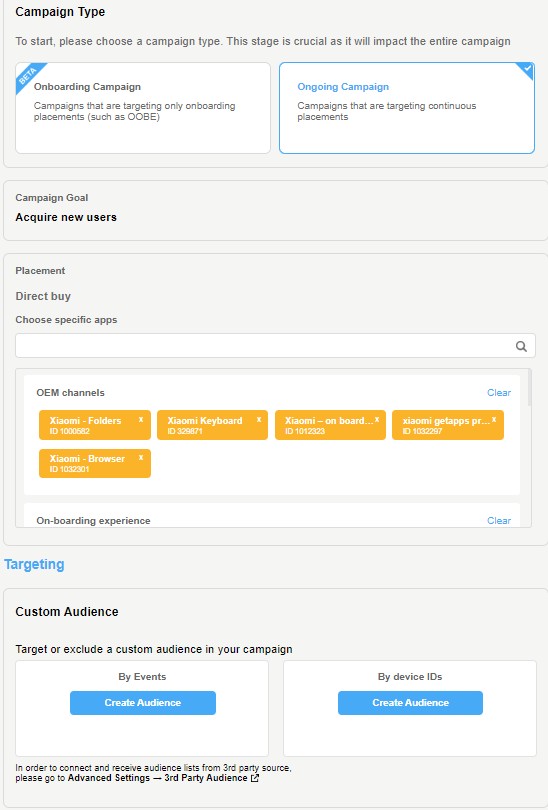Click the Targeting section heading
The height and width of the screenshot is (810, 548).
point(34,564)
